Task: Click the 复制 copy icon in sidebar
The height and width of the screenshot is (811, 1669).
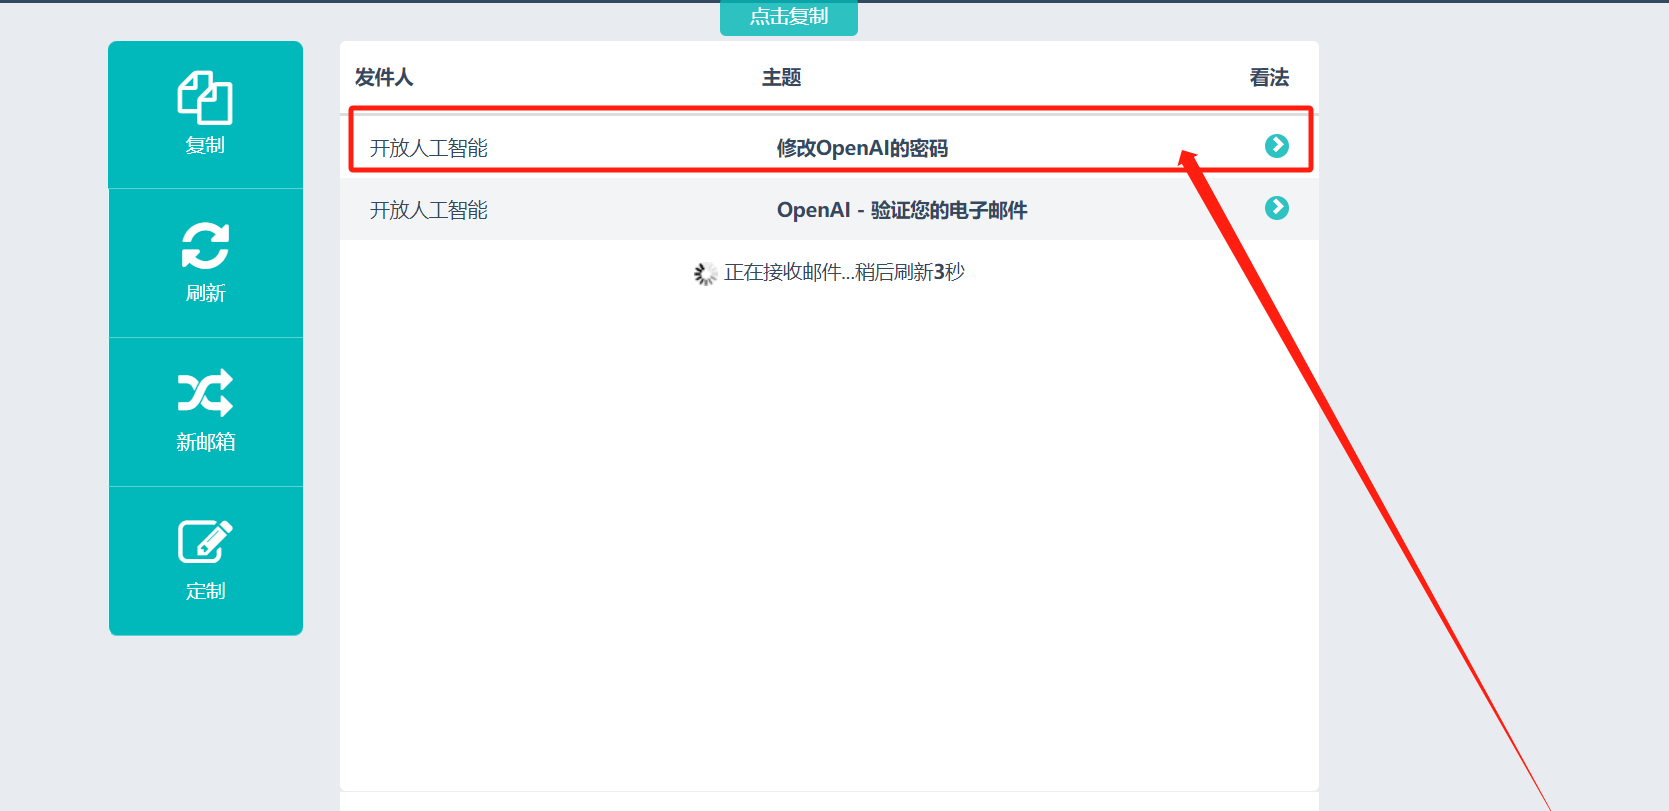Action: (205, 98)
